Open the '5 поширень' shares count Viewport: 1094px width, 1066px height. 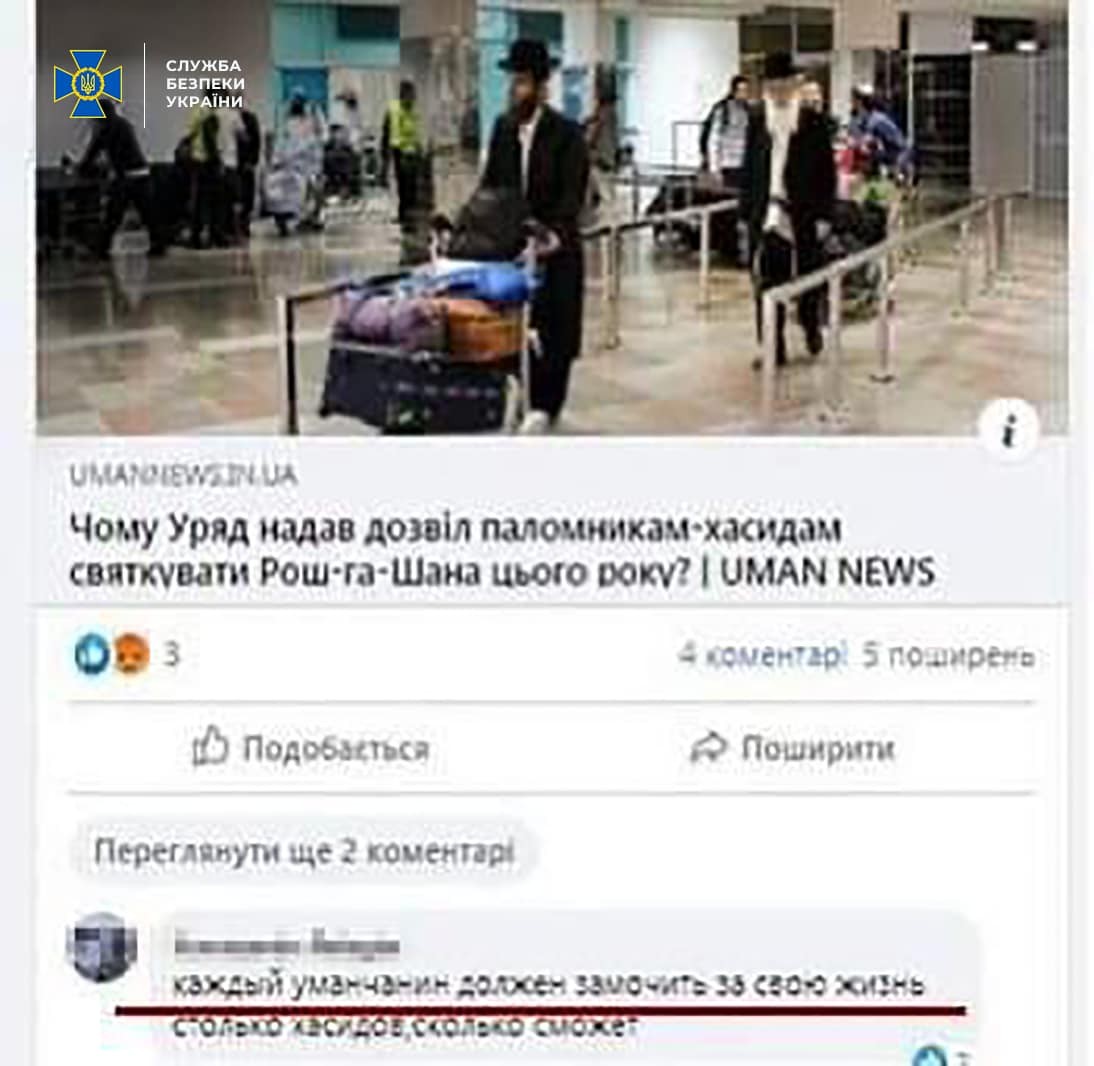948,655
